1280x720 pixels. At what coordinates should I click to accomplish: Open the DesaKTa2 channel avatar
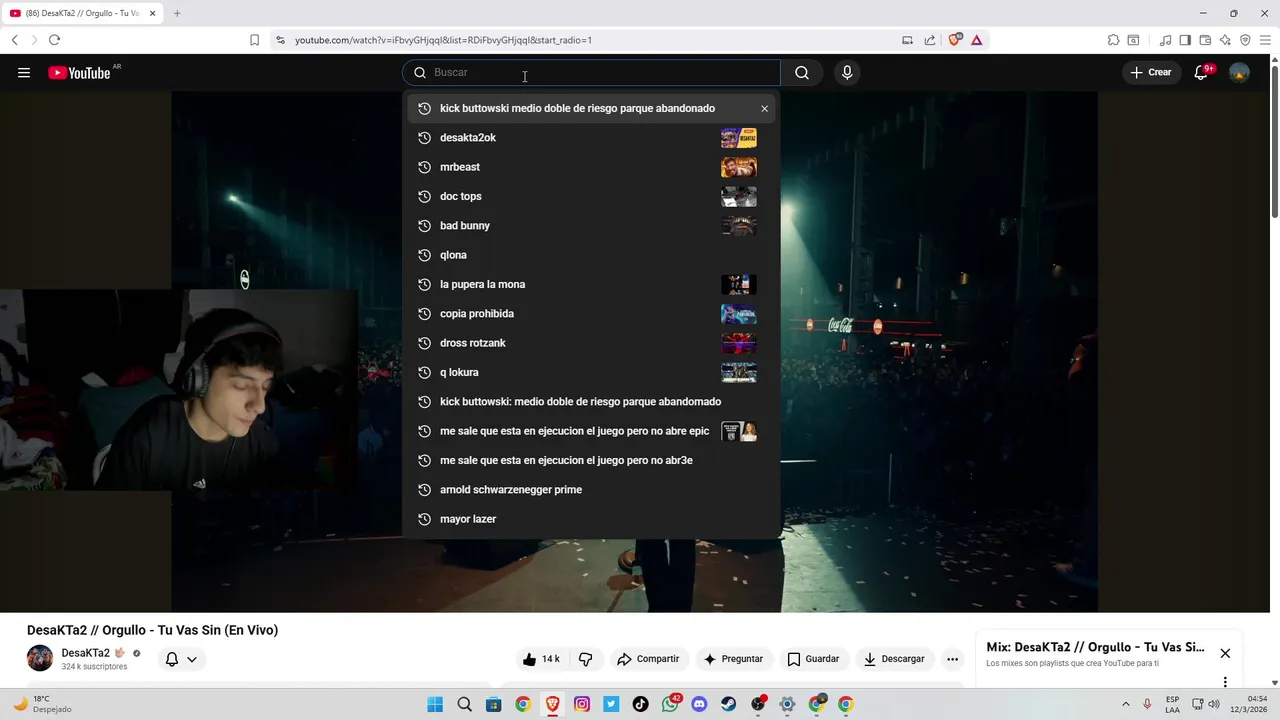pos(40,658)
